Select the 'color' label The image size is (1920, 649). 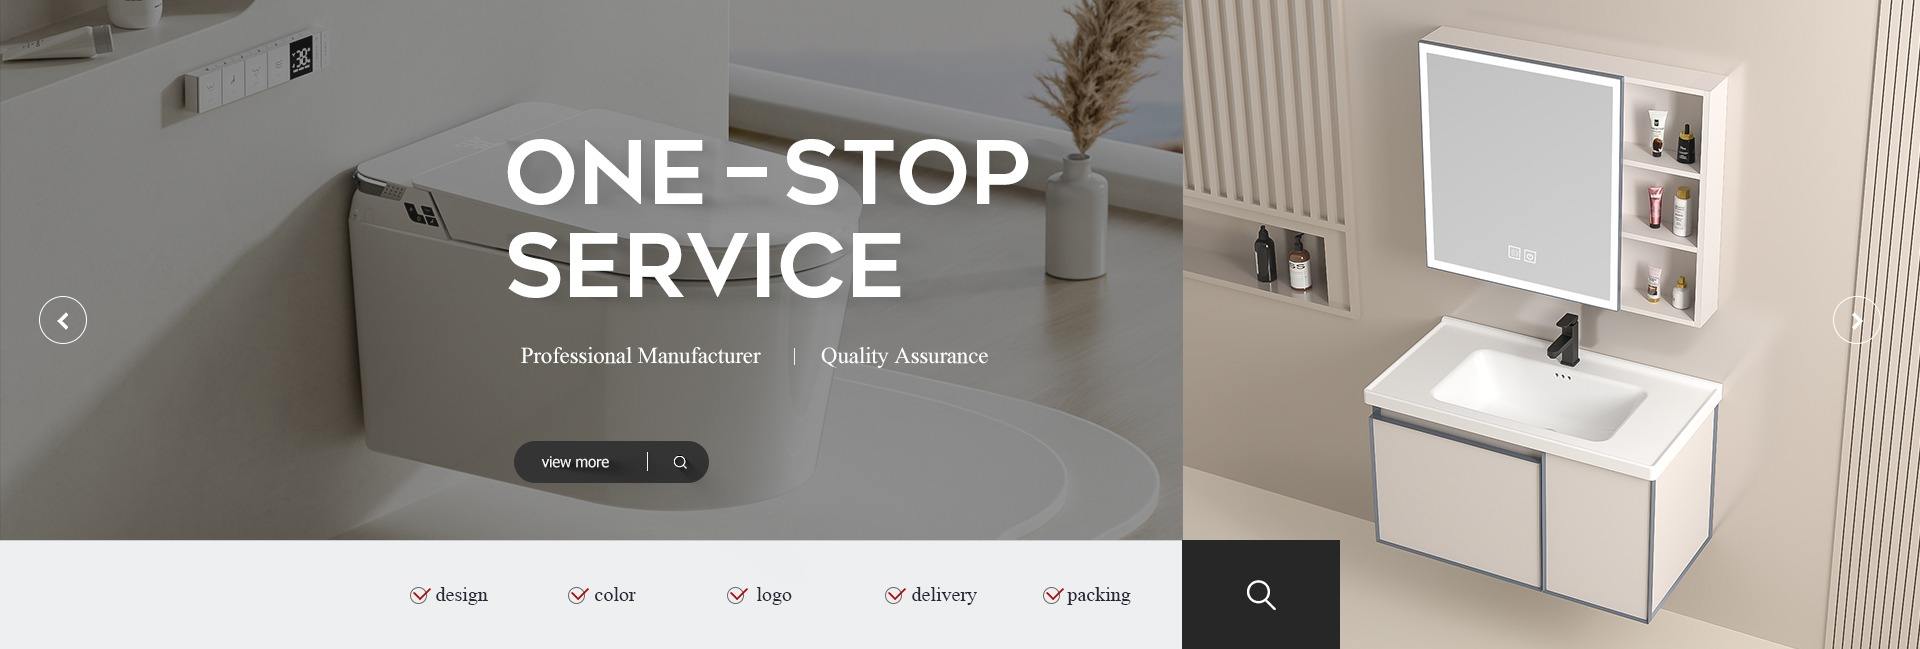point(615,595)
